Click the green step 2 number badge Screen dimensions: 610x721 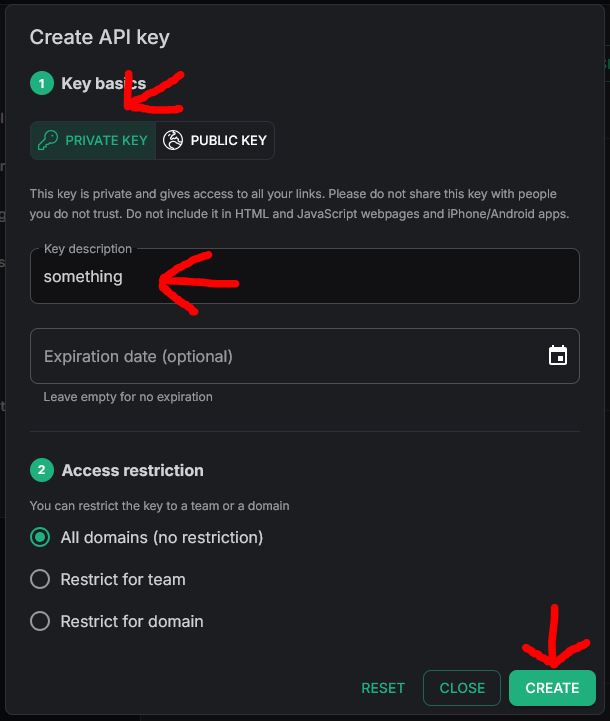click(41, 470)
